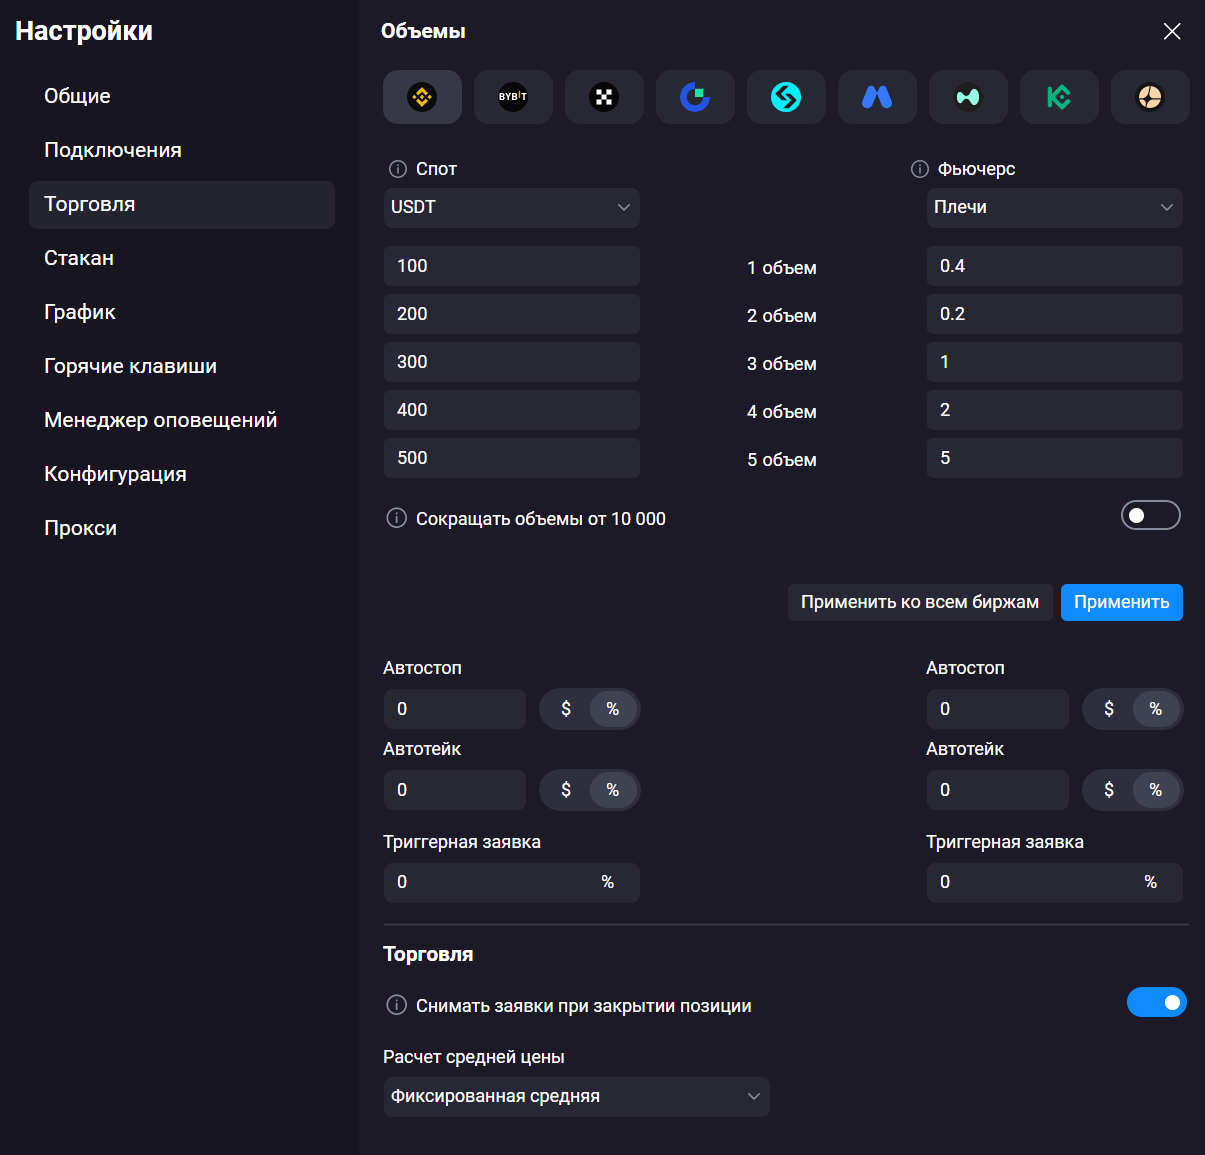This screenshot has width=1205, height=1155.
Task: Set spot Автостоп unit to dollars
Action: pyautogui.click(x=566, y=709)
